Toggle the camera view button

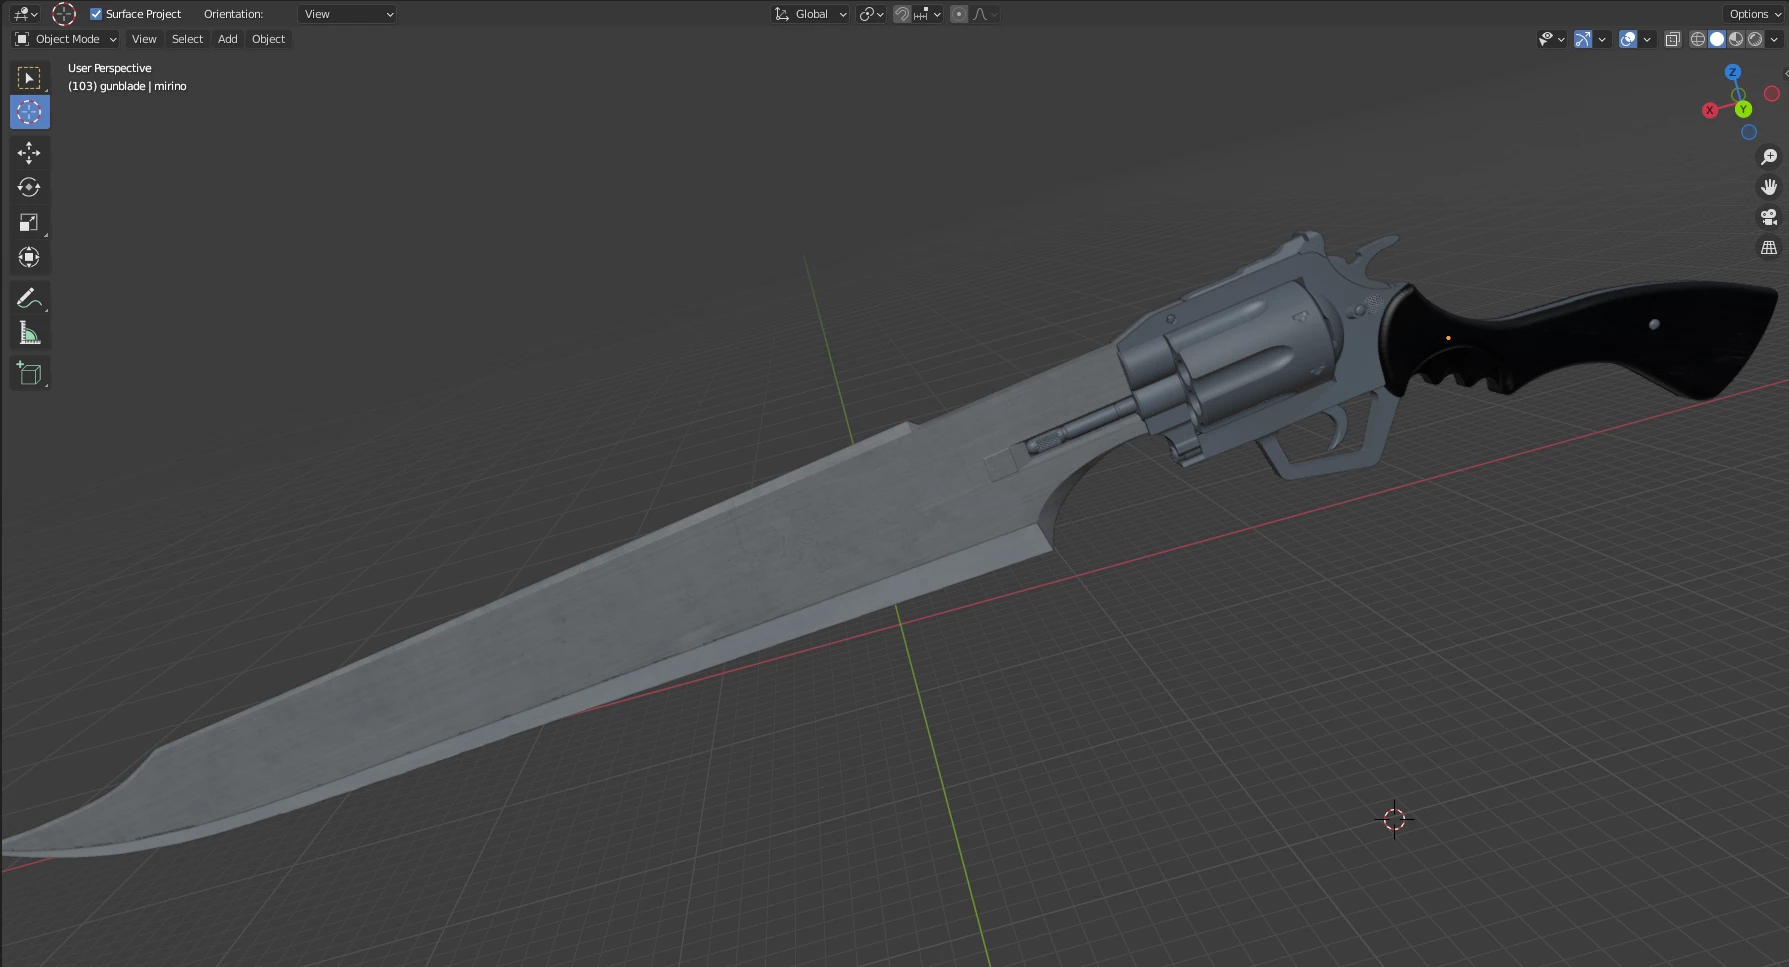1769,217
